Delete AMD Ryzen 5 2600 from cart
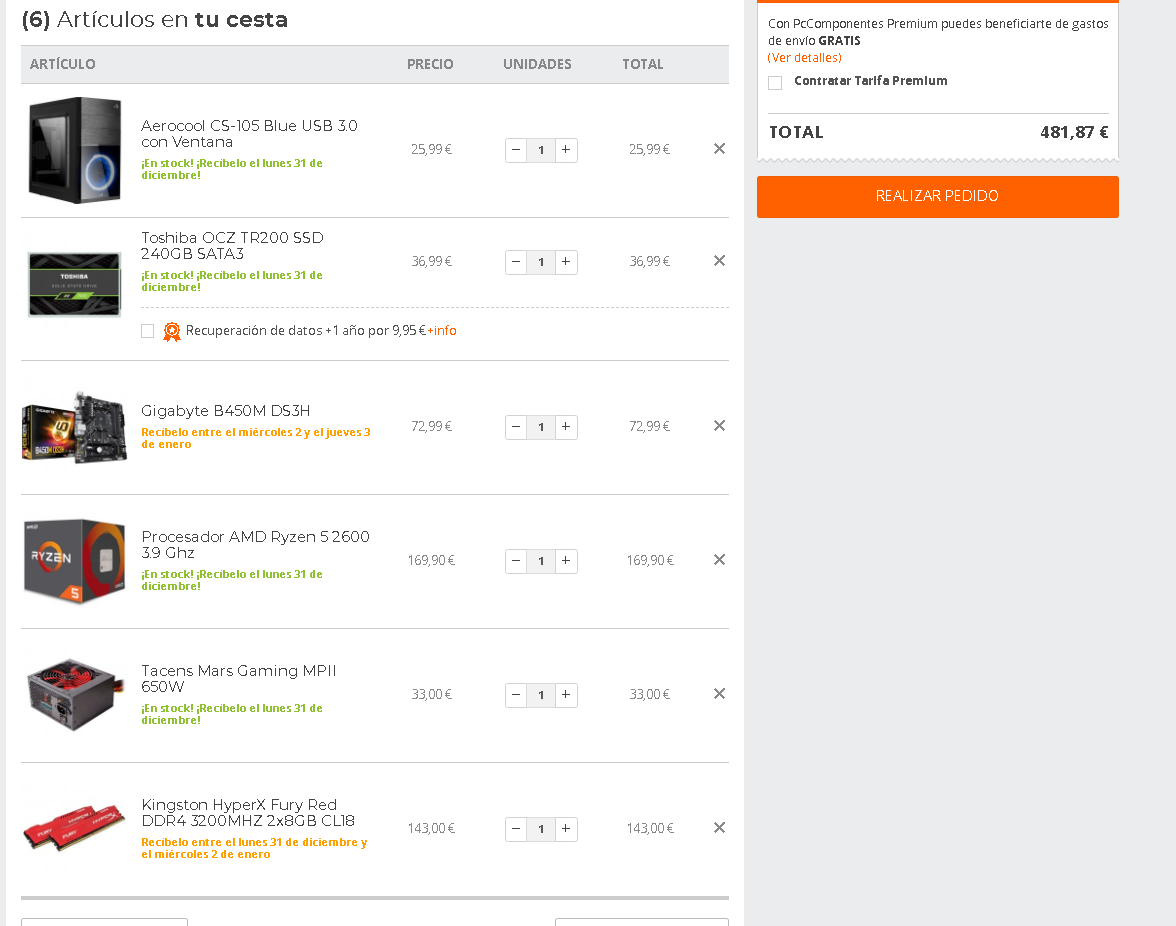 coord(719,559)
